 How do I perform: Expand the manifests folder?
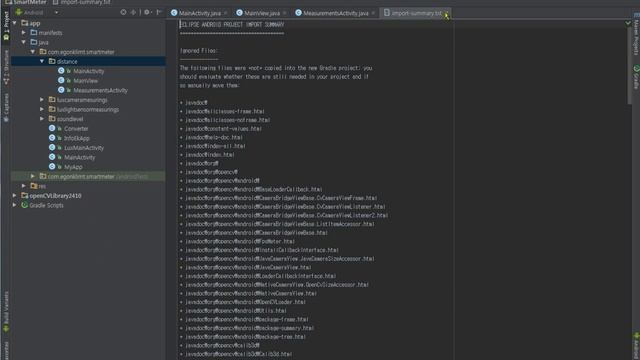pyautogui.click(x=24, y=33)
